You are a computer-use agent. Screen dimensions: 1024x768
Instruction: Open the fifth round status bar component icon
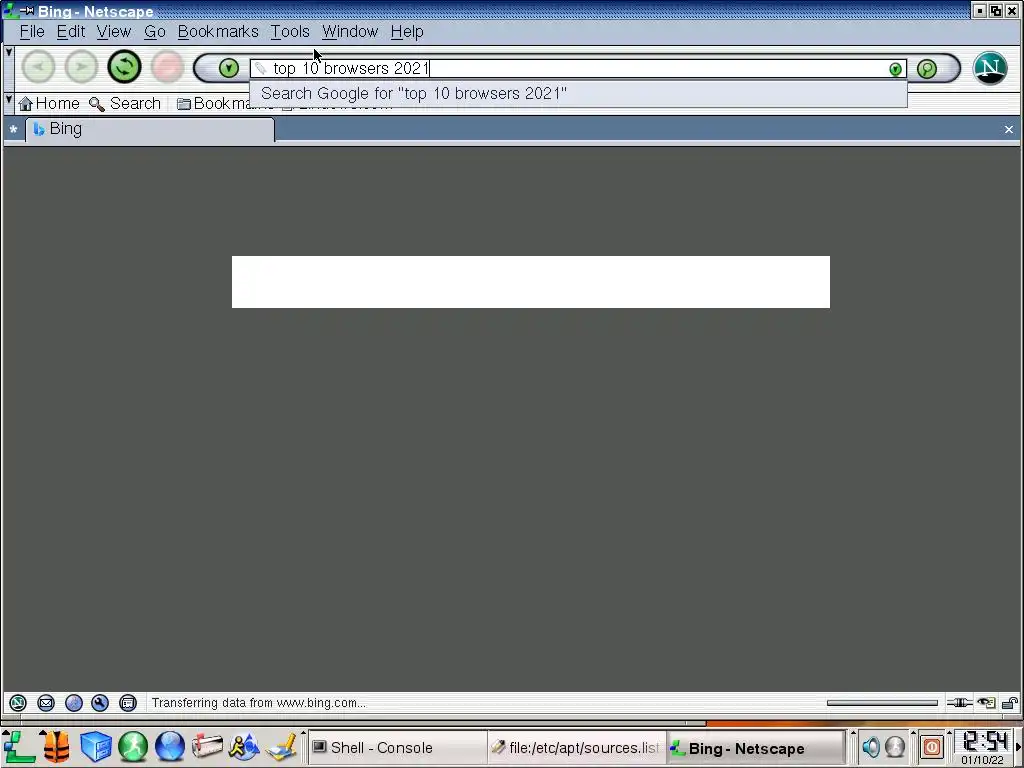pos(128,703)
